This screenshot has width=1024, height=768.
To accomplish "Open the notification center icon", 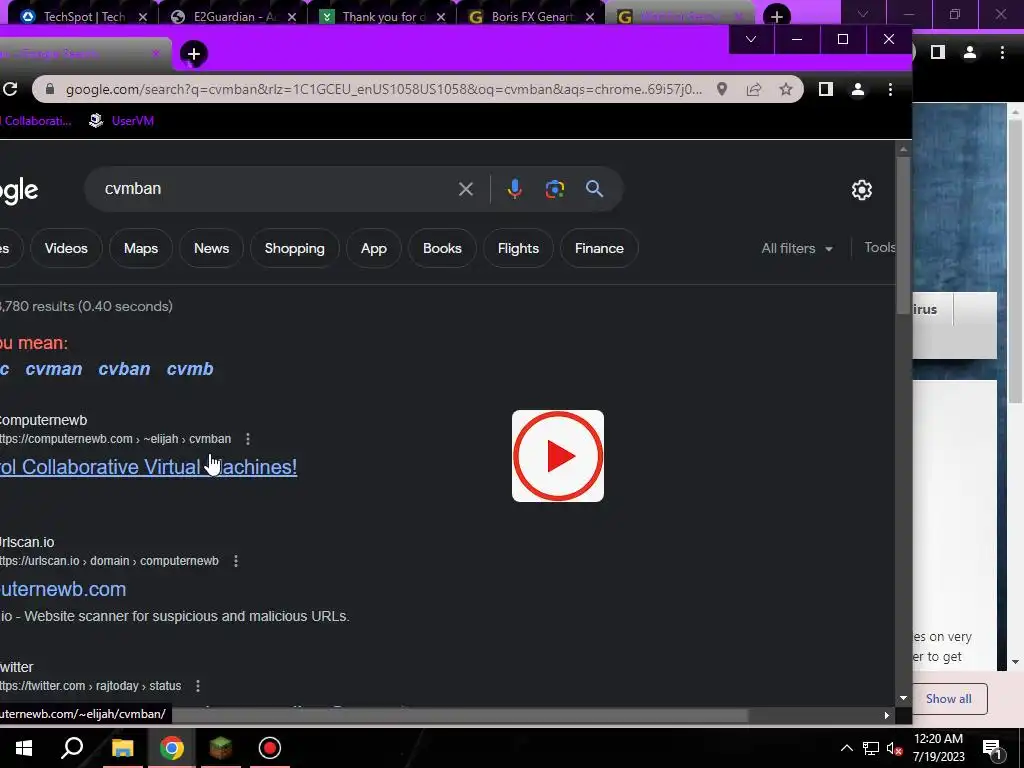I will coord(993,750).
